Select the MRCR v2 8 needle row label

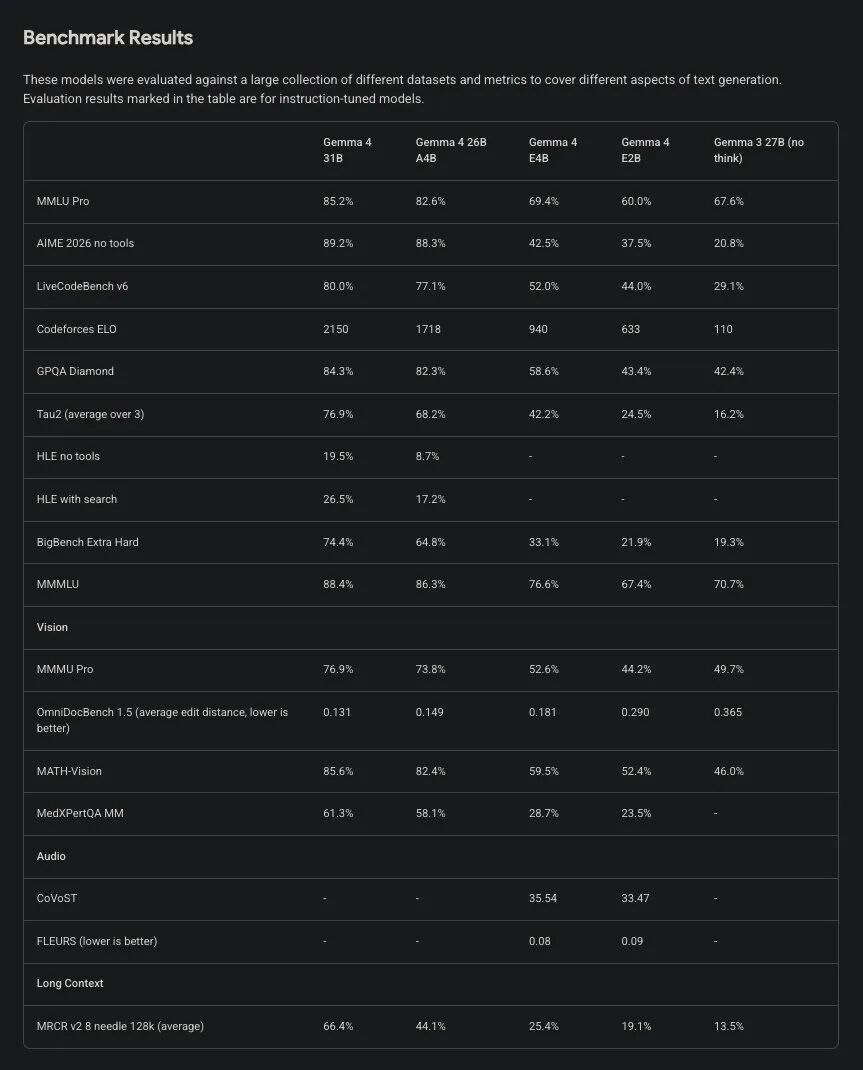click(x=120, y=1026)
